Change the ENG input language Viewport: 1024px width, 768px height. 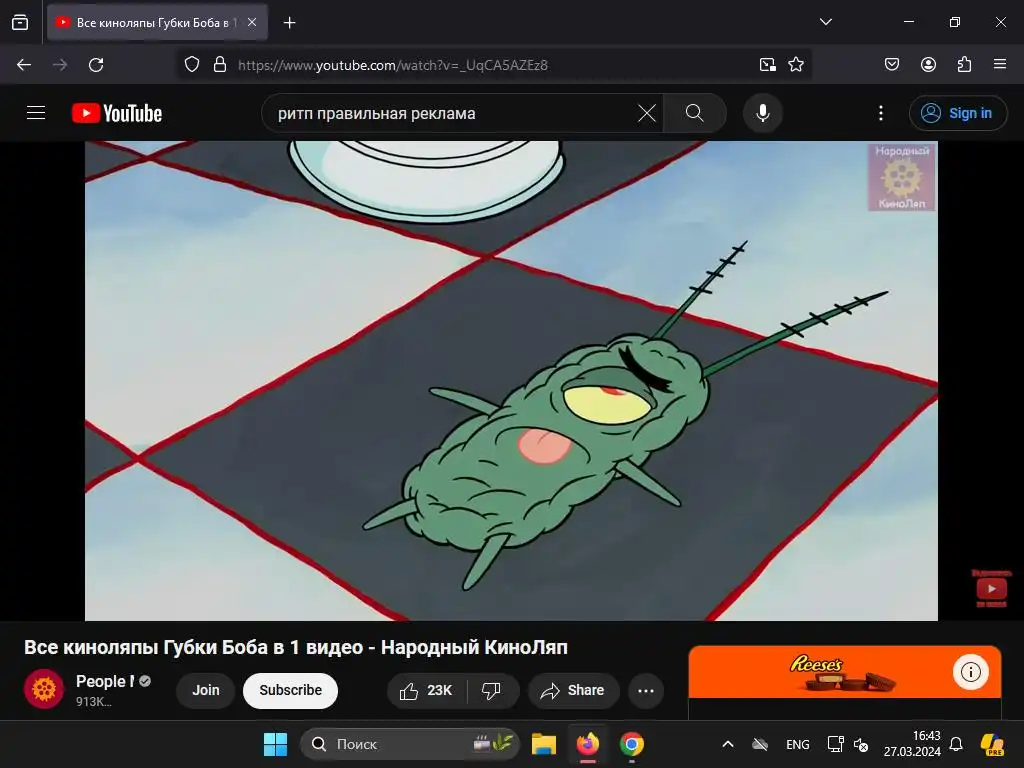pos(797,744)
